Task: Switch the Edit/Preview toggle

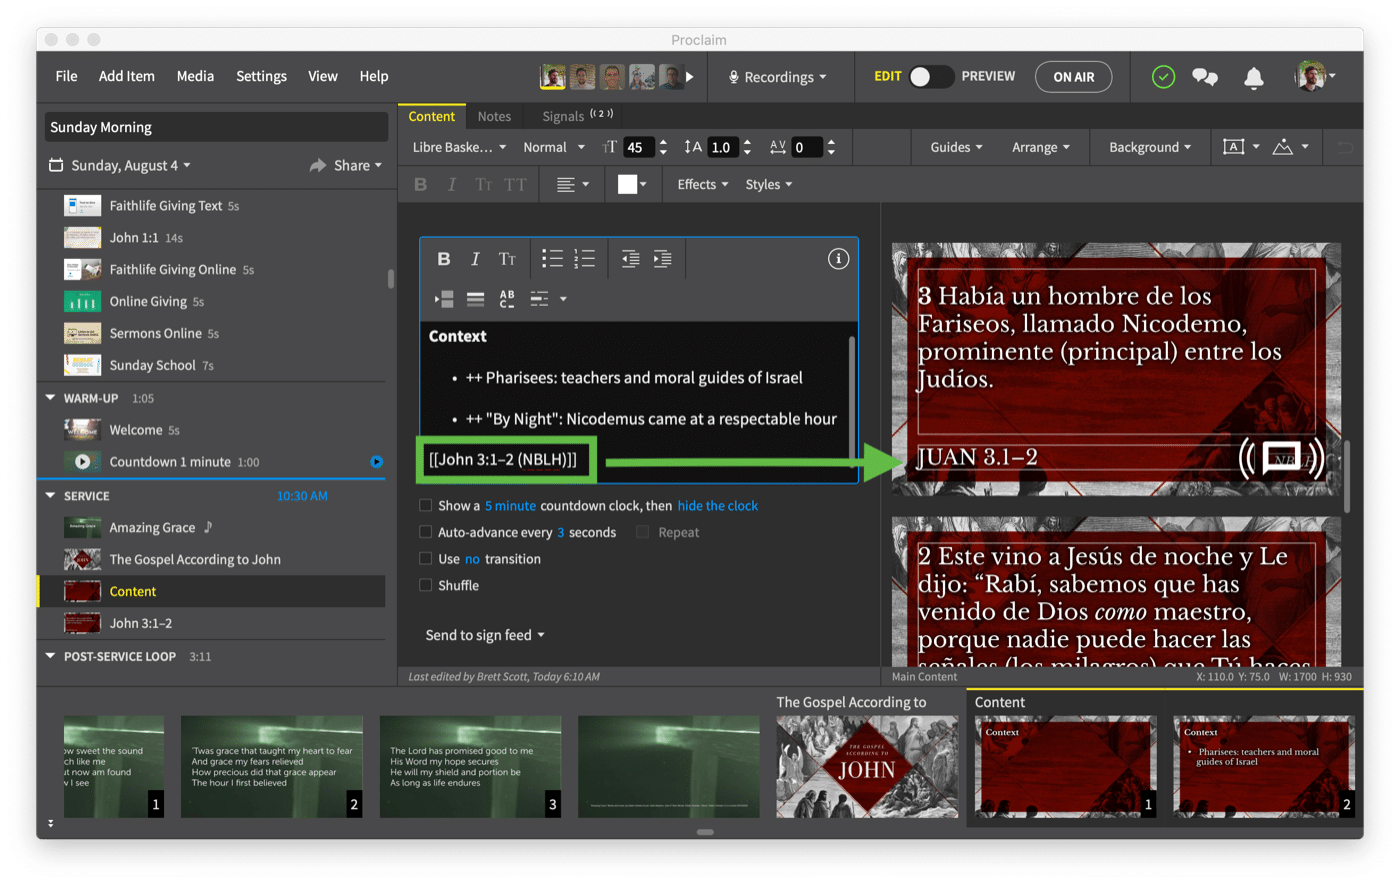Action: (x=930, y=77)
